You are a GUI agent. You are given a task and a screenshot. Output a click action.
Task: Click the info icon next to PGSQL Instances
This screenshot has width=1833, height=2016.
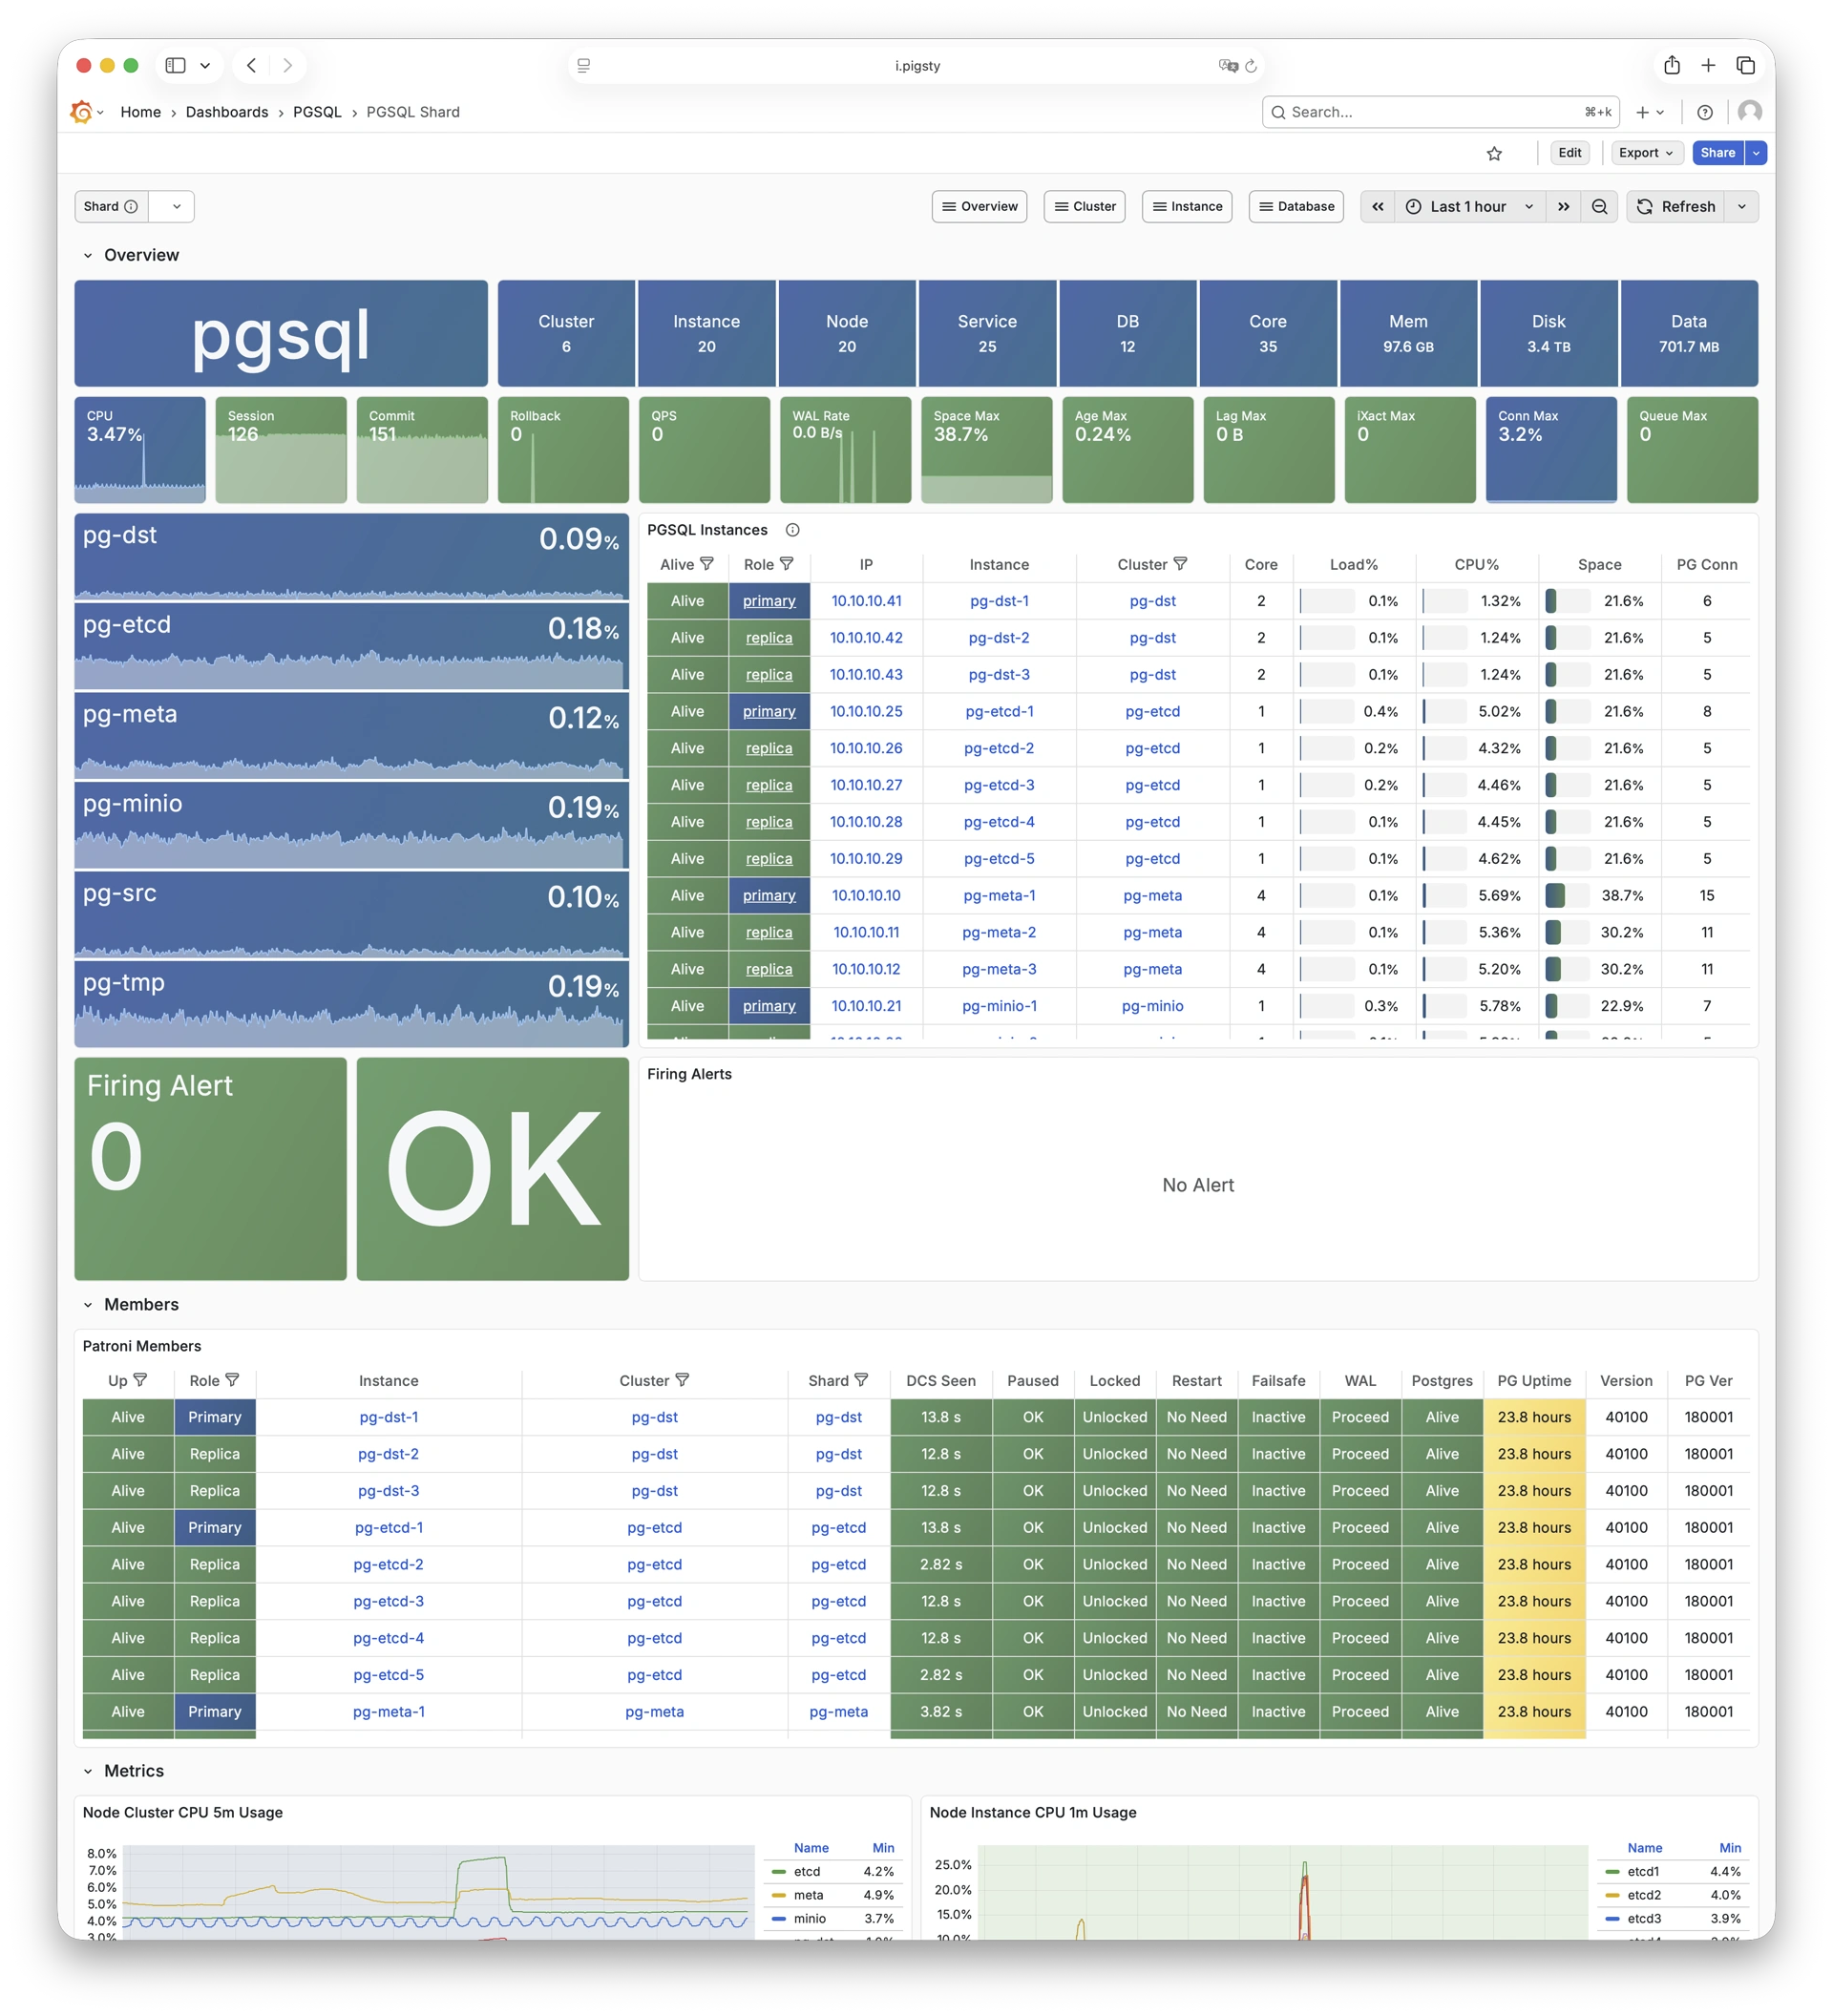pos(792,530)
